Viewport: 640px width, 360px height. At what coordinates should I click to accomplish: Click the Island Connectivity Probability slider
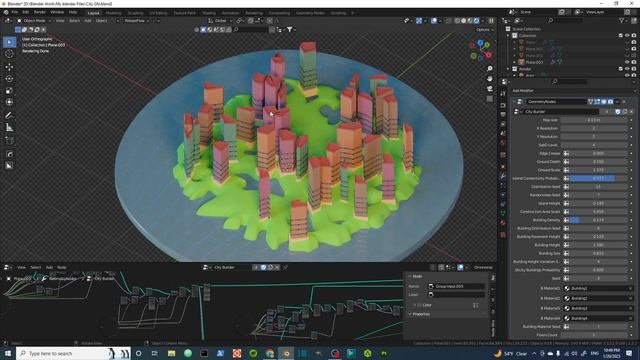(599, 178)
